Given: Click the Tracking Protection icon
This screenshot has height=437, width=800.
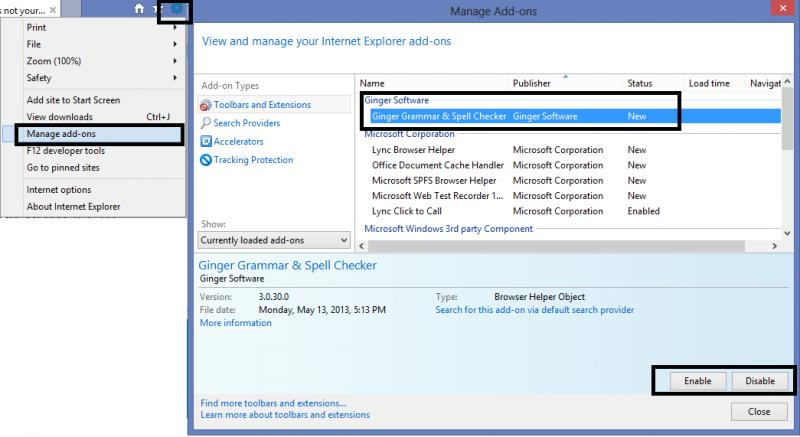Looking at the screenshot, I should coord(206,160).
